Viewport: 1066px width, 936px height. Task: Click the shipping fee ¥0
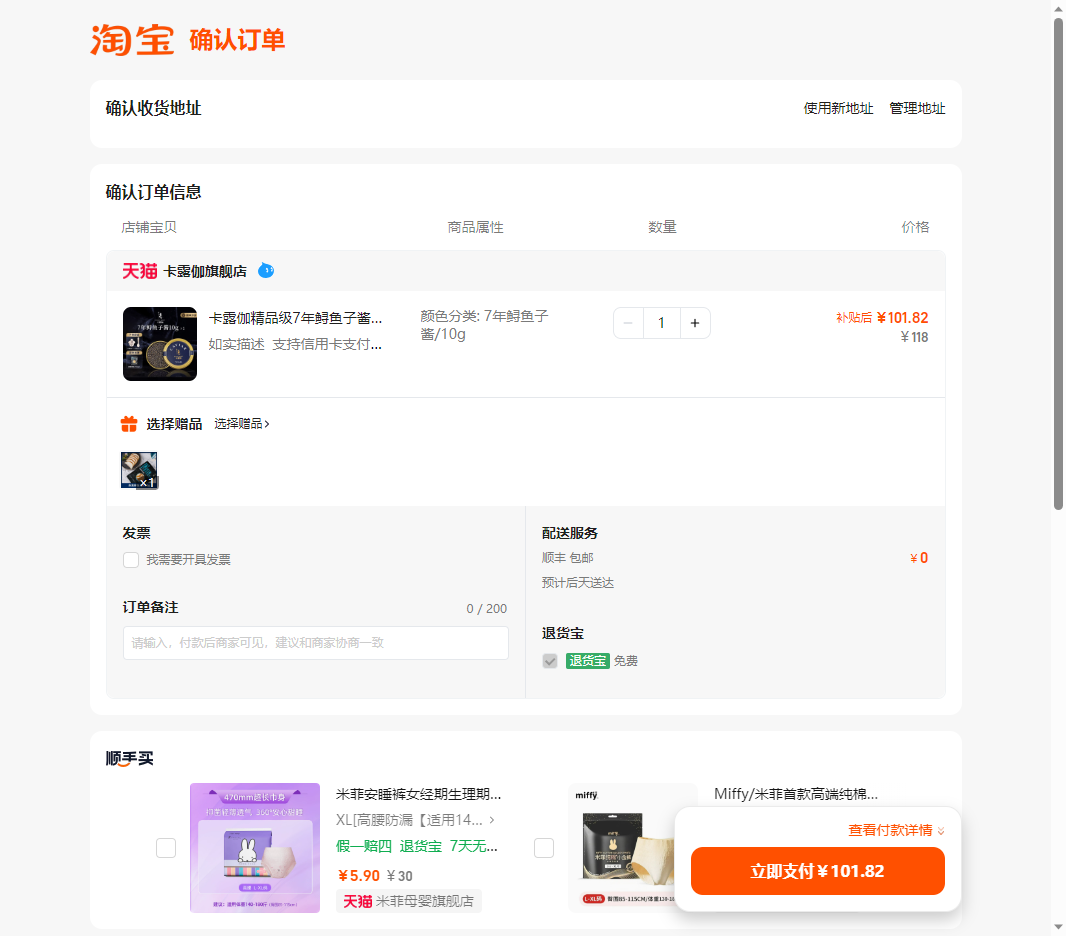click(x=919, y=558)
